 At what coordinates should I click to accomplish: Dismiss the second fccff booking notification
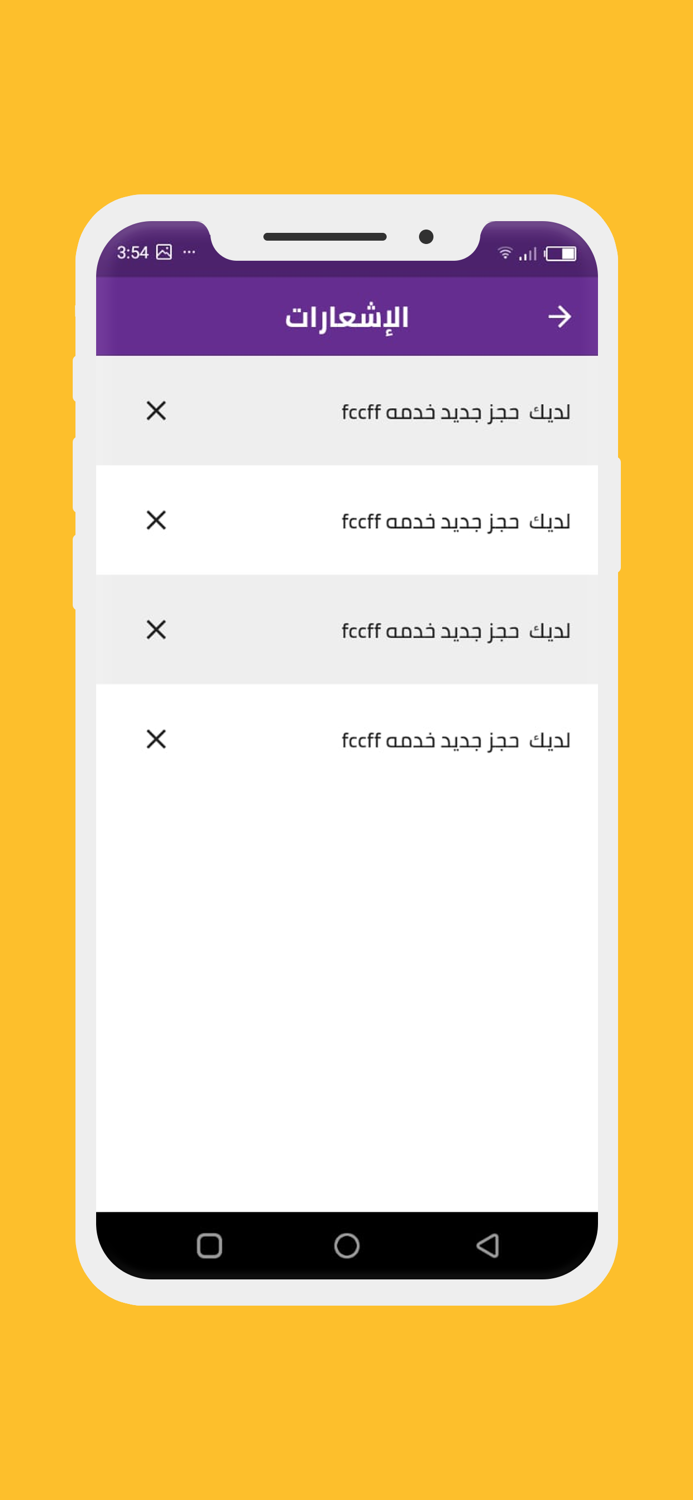156,520
